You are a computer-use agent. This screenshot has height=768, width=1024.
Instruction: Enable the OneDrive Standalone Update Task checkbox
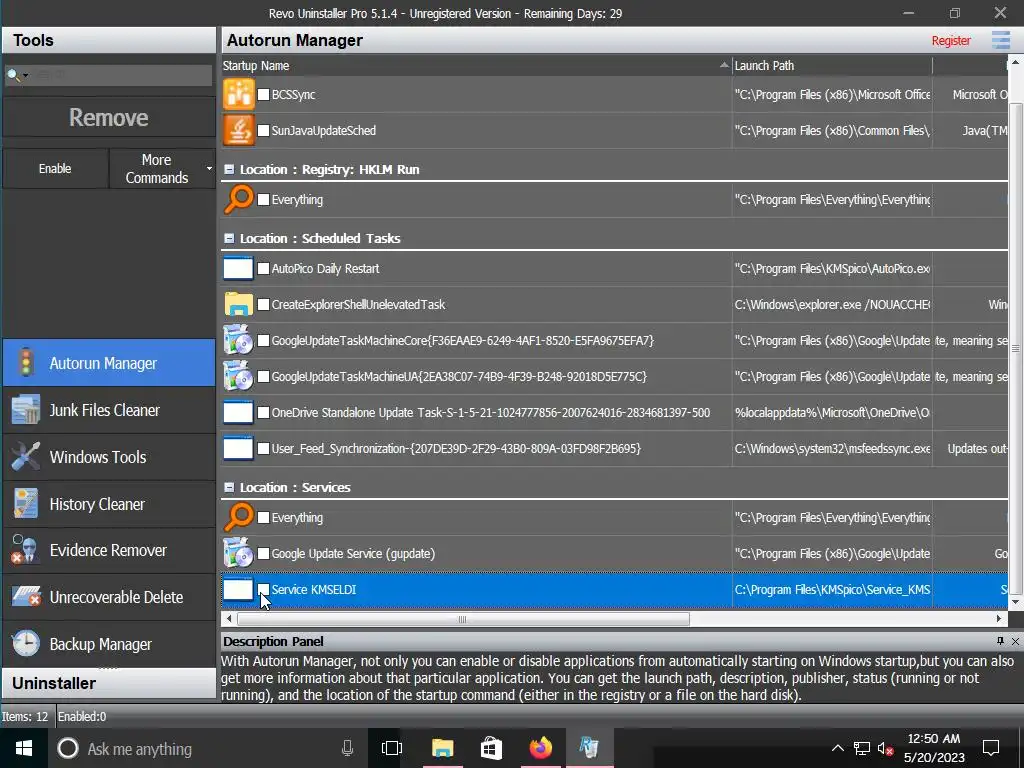click(x=263, y=413)
